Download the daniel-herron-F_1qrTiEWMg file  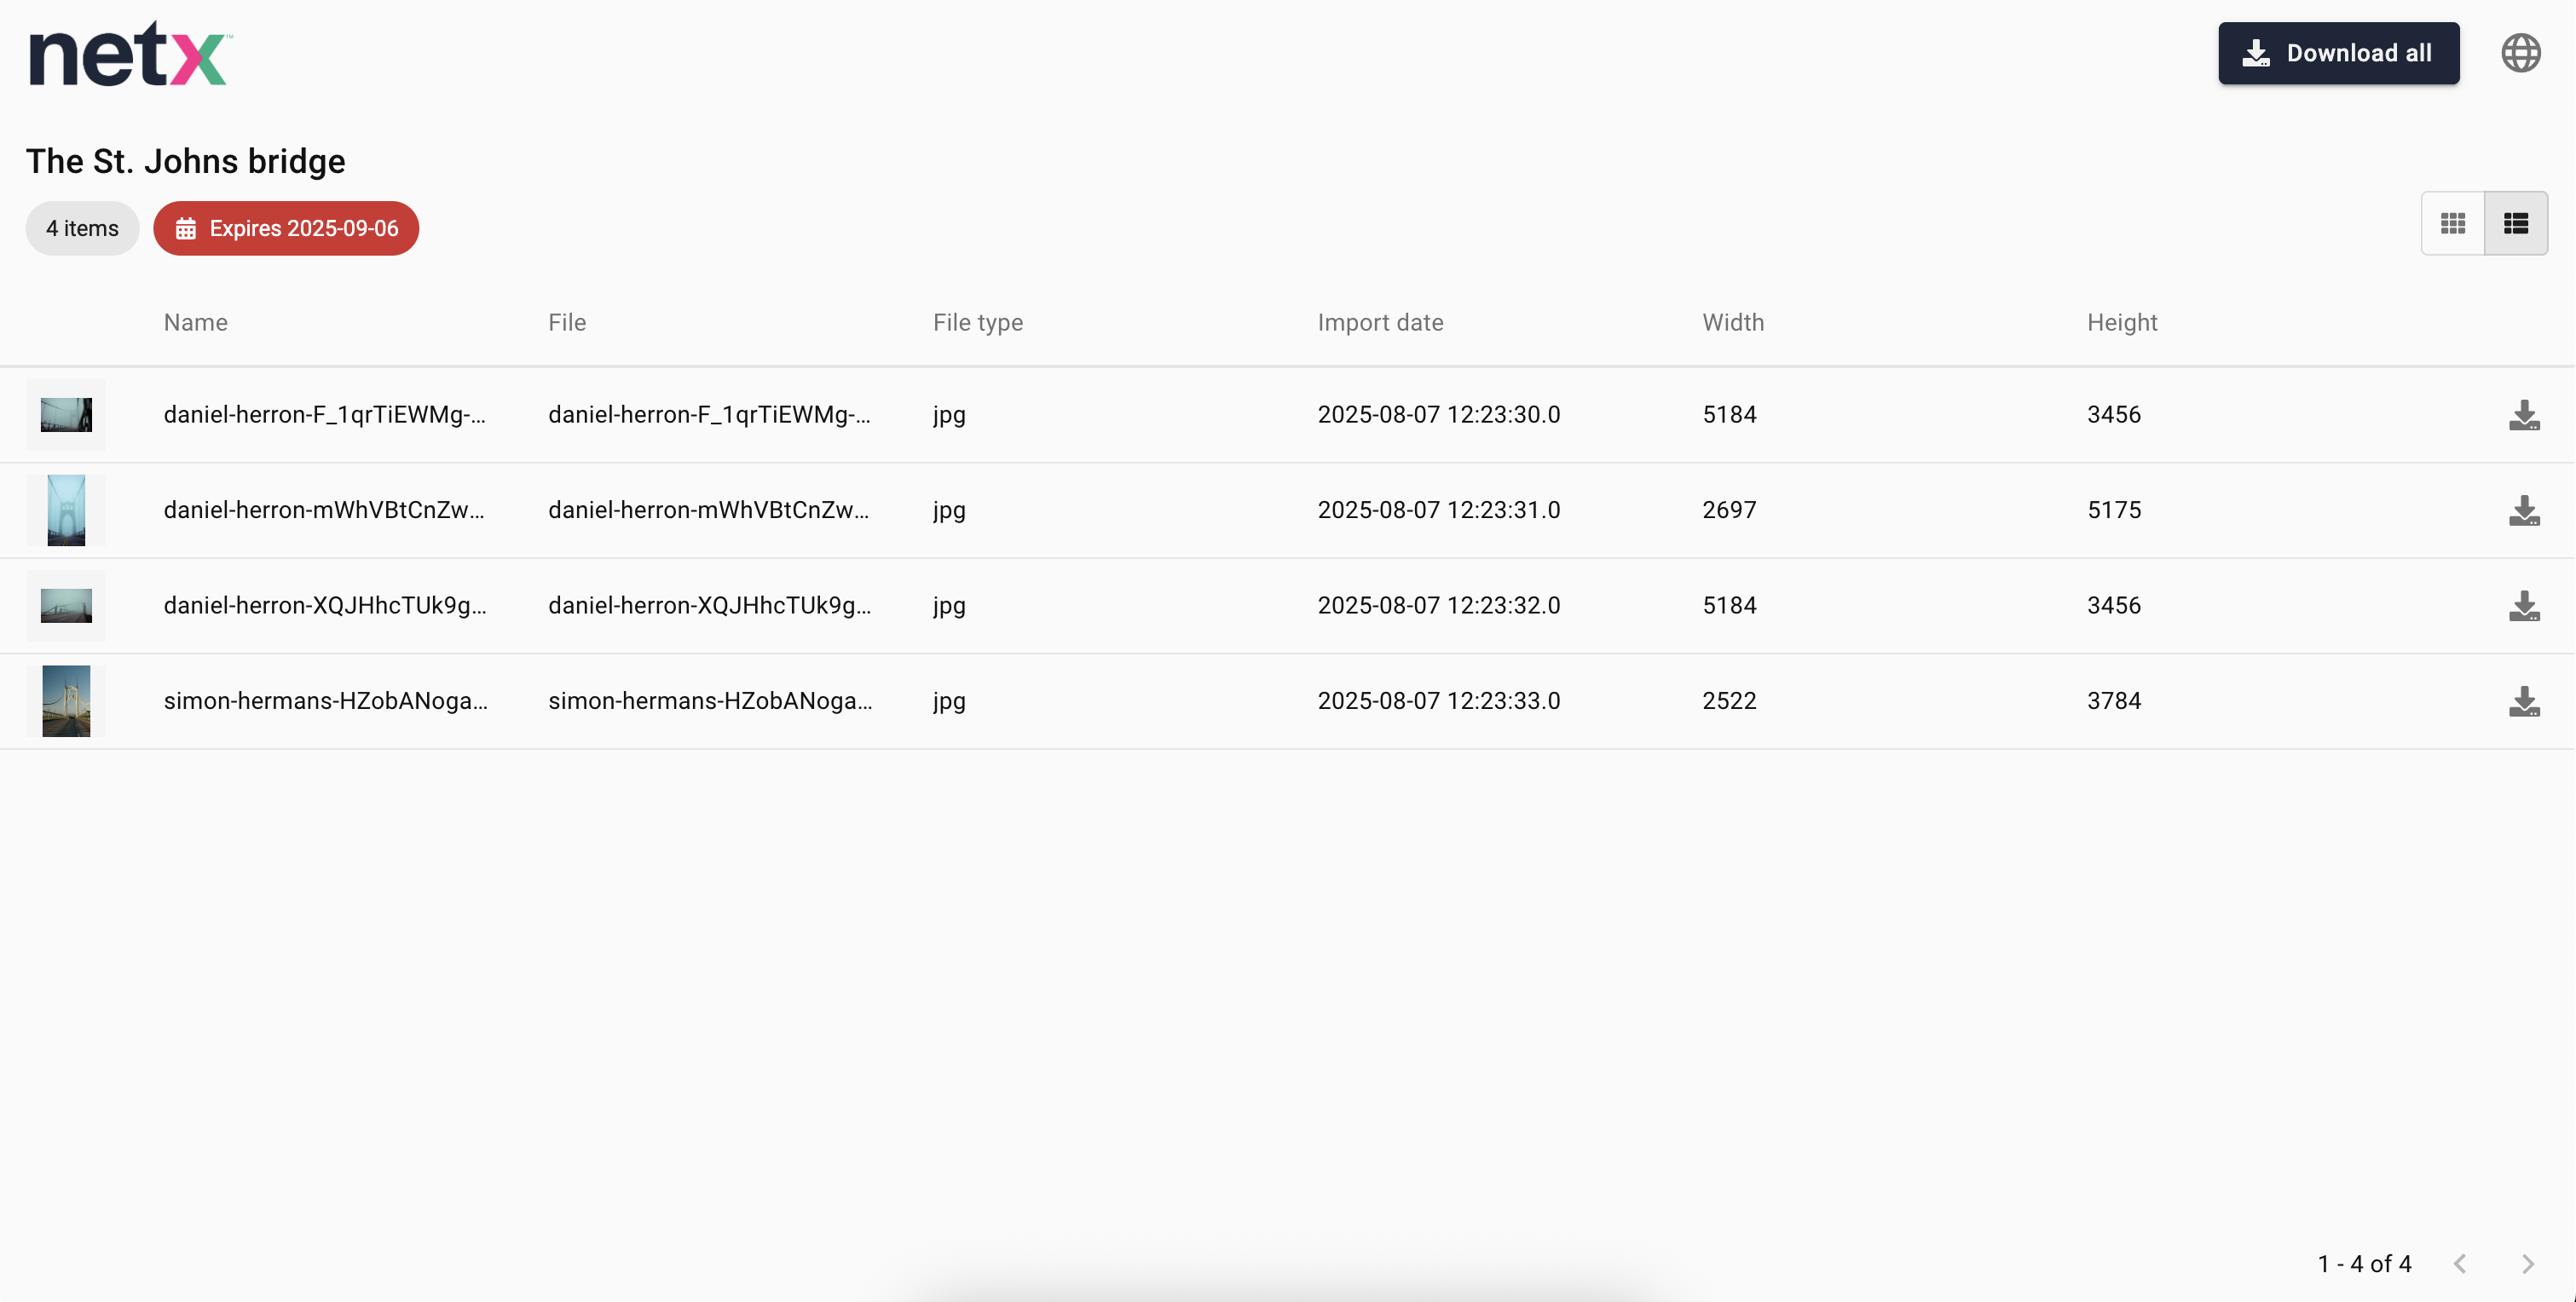(2523, 415)
